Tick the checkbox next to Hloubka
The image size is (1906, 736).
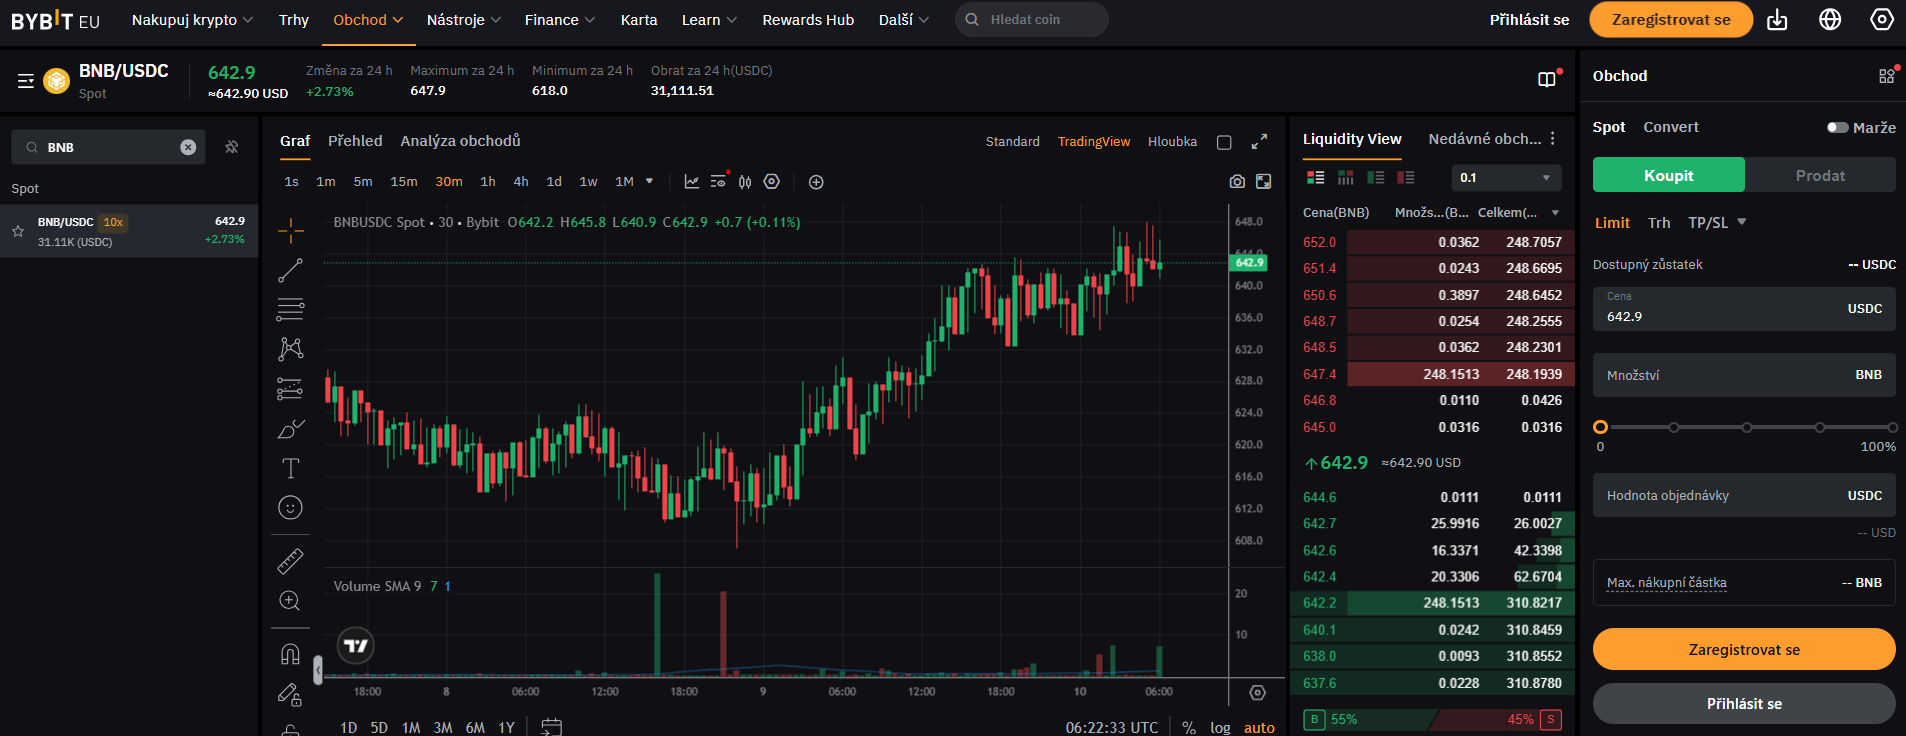[1224, 142]
